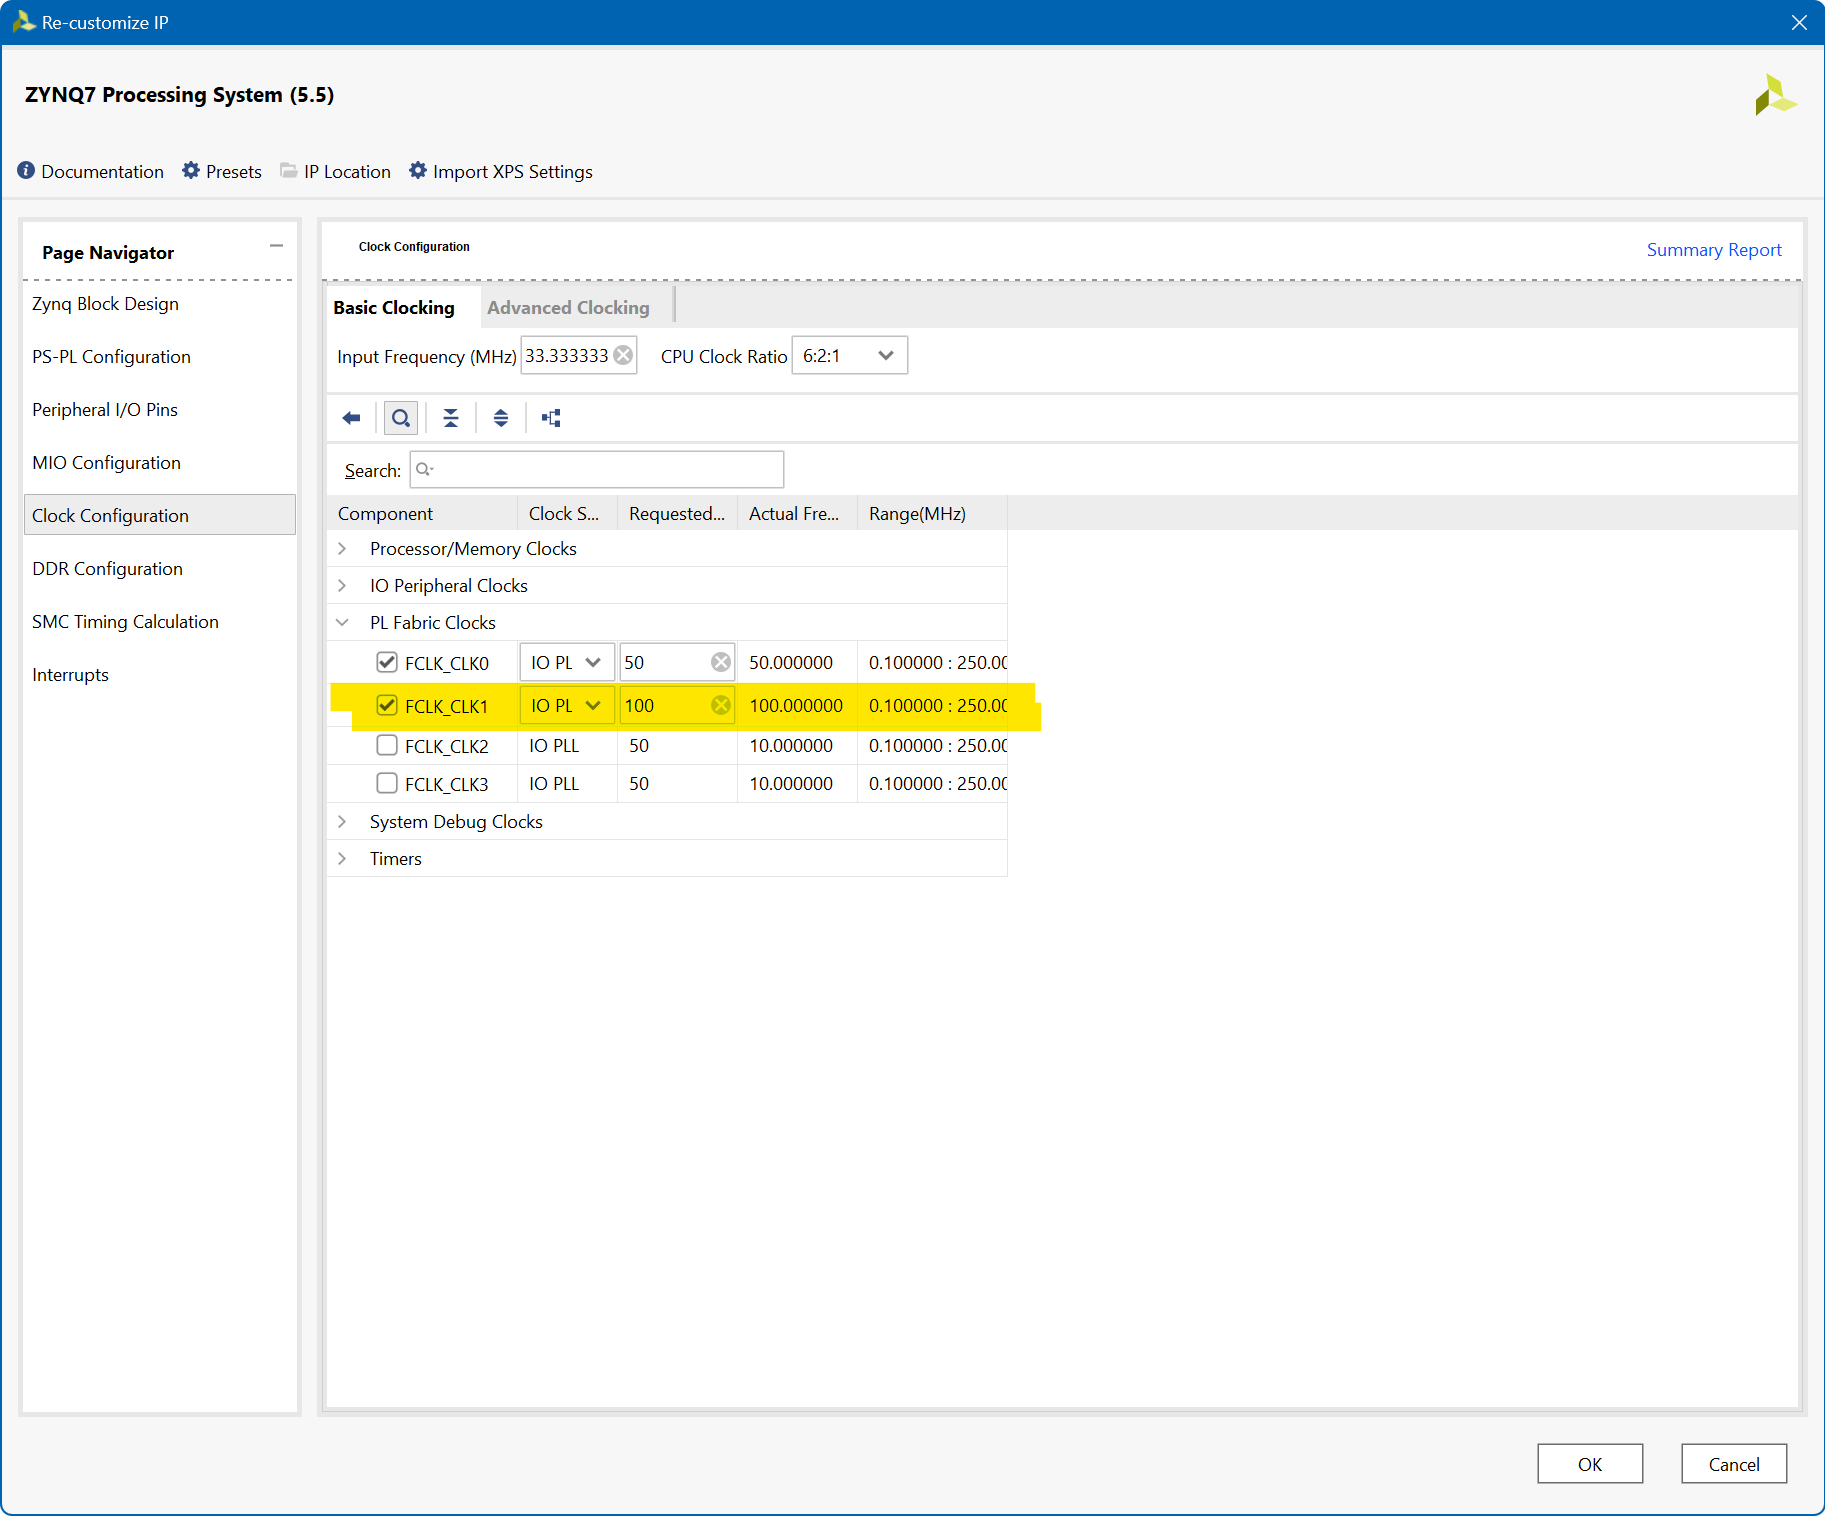
Task: Click the Actual Frequency column header
Action: pyautogui.click(x=797, y=513)
